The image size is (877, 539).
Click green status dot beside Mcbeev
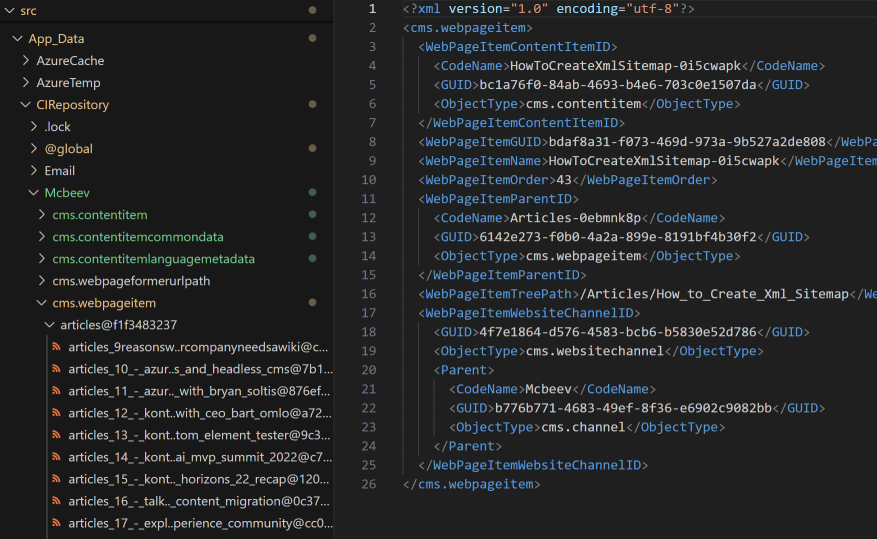(x=313, y=192)
